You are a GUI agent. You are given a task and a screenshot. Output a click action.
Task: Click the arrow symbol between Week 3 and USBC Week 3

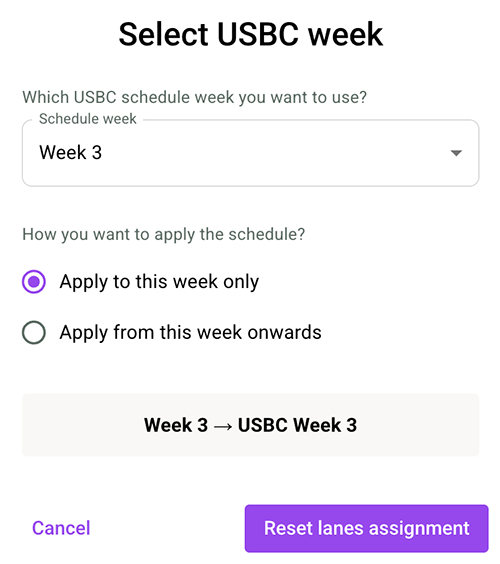click(x=223, y=426)
